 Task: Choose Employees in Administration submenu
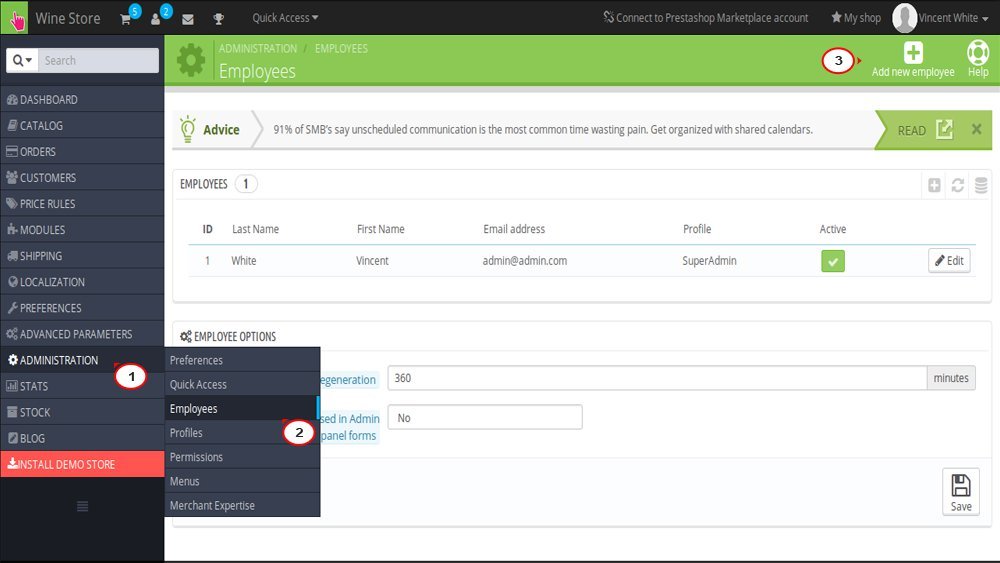tap(242, 409)
